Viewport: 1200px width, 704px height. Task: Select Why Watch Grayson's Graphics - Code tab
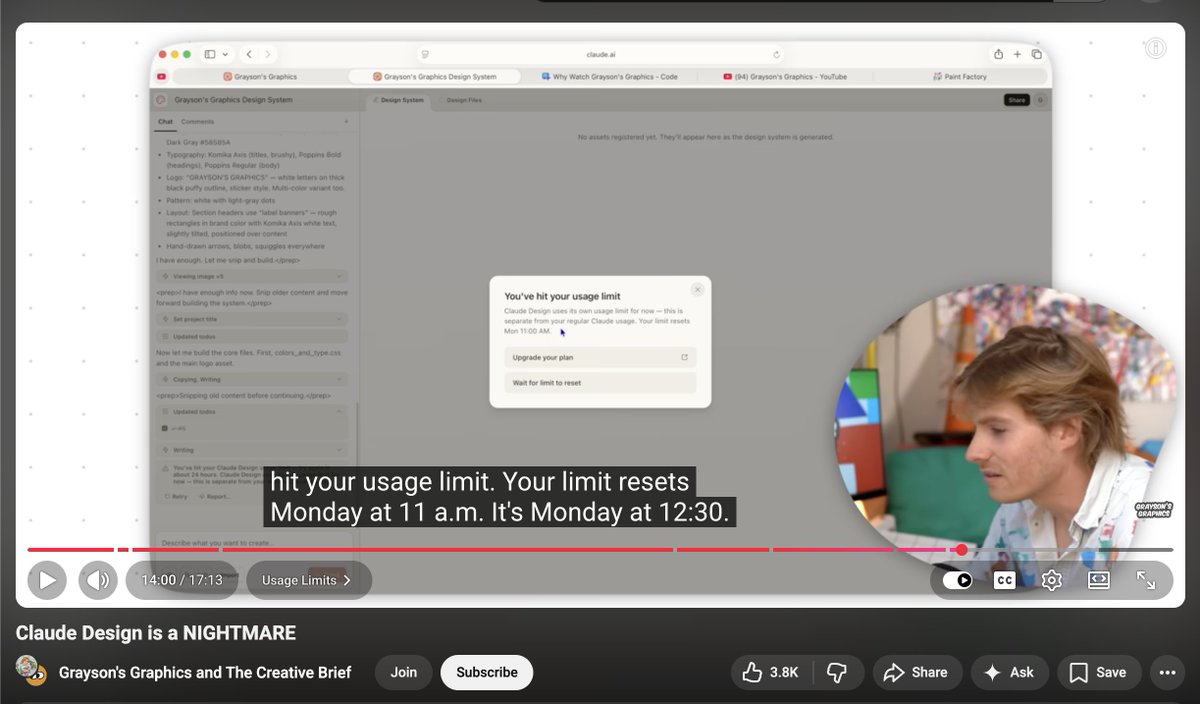(610, 77)
